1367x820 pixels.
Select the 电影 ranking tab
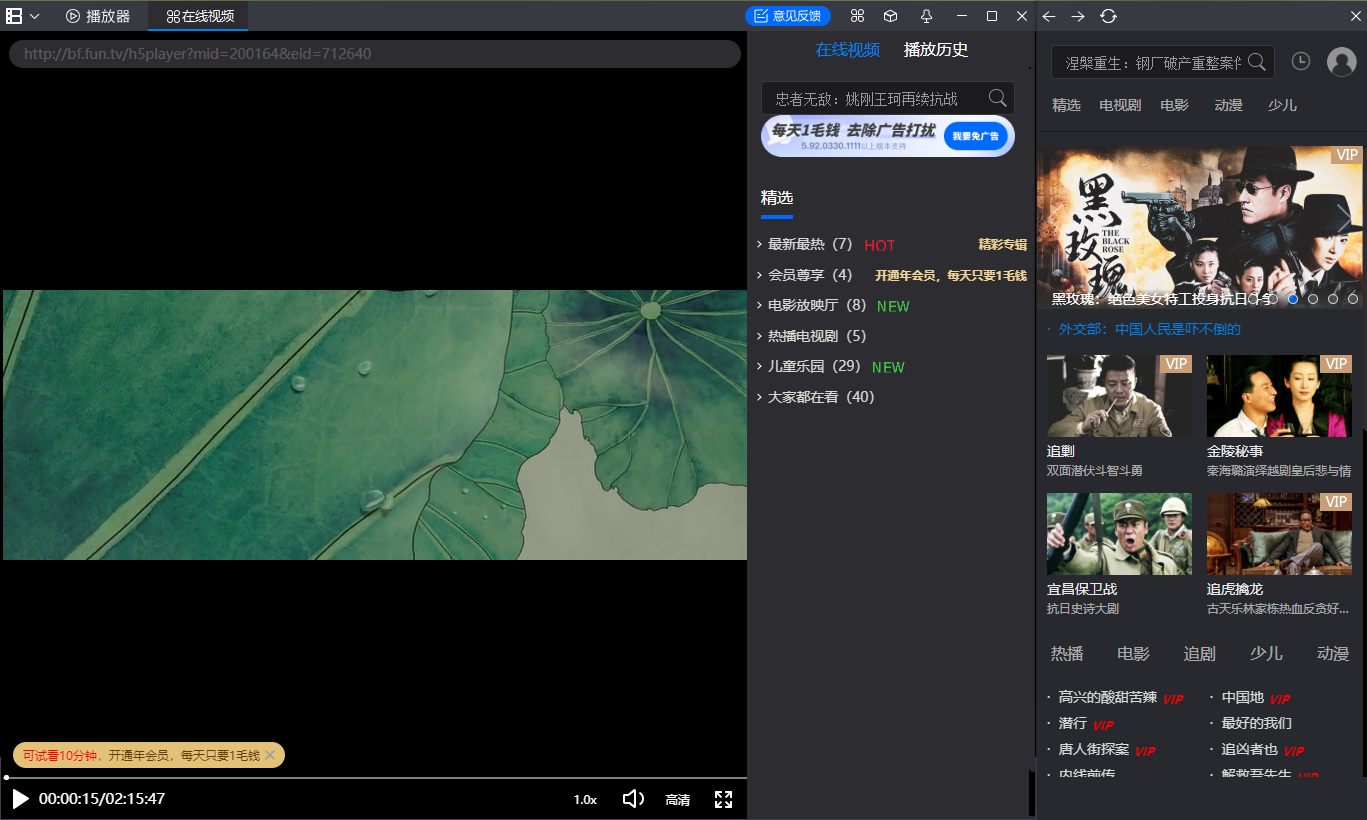[x=1133, y=653]
